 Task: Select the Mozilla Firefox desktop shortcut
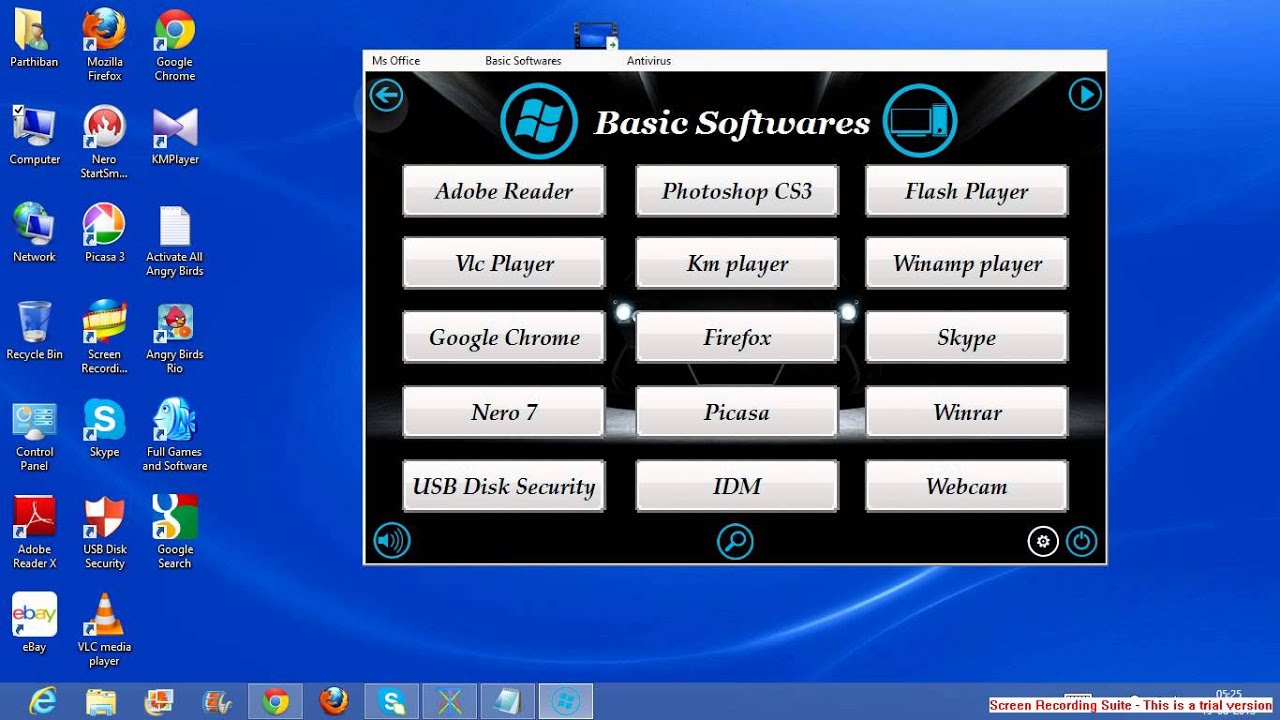[x=104, y=45]
